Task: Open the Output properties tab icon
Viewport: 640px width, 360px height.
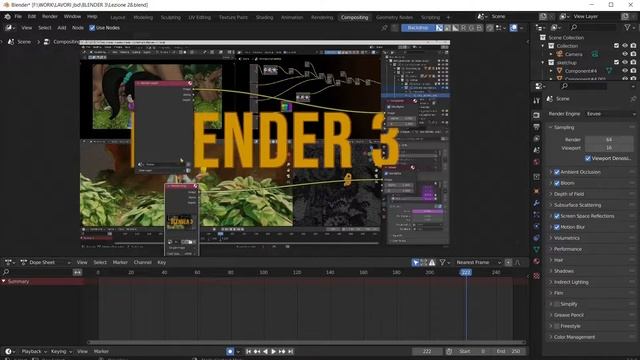Action: pyautogui.click(x=537, y=127)
